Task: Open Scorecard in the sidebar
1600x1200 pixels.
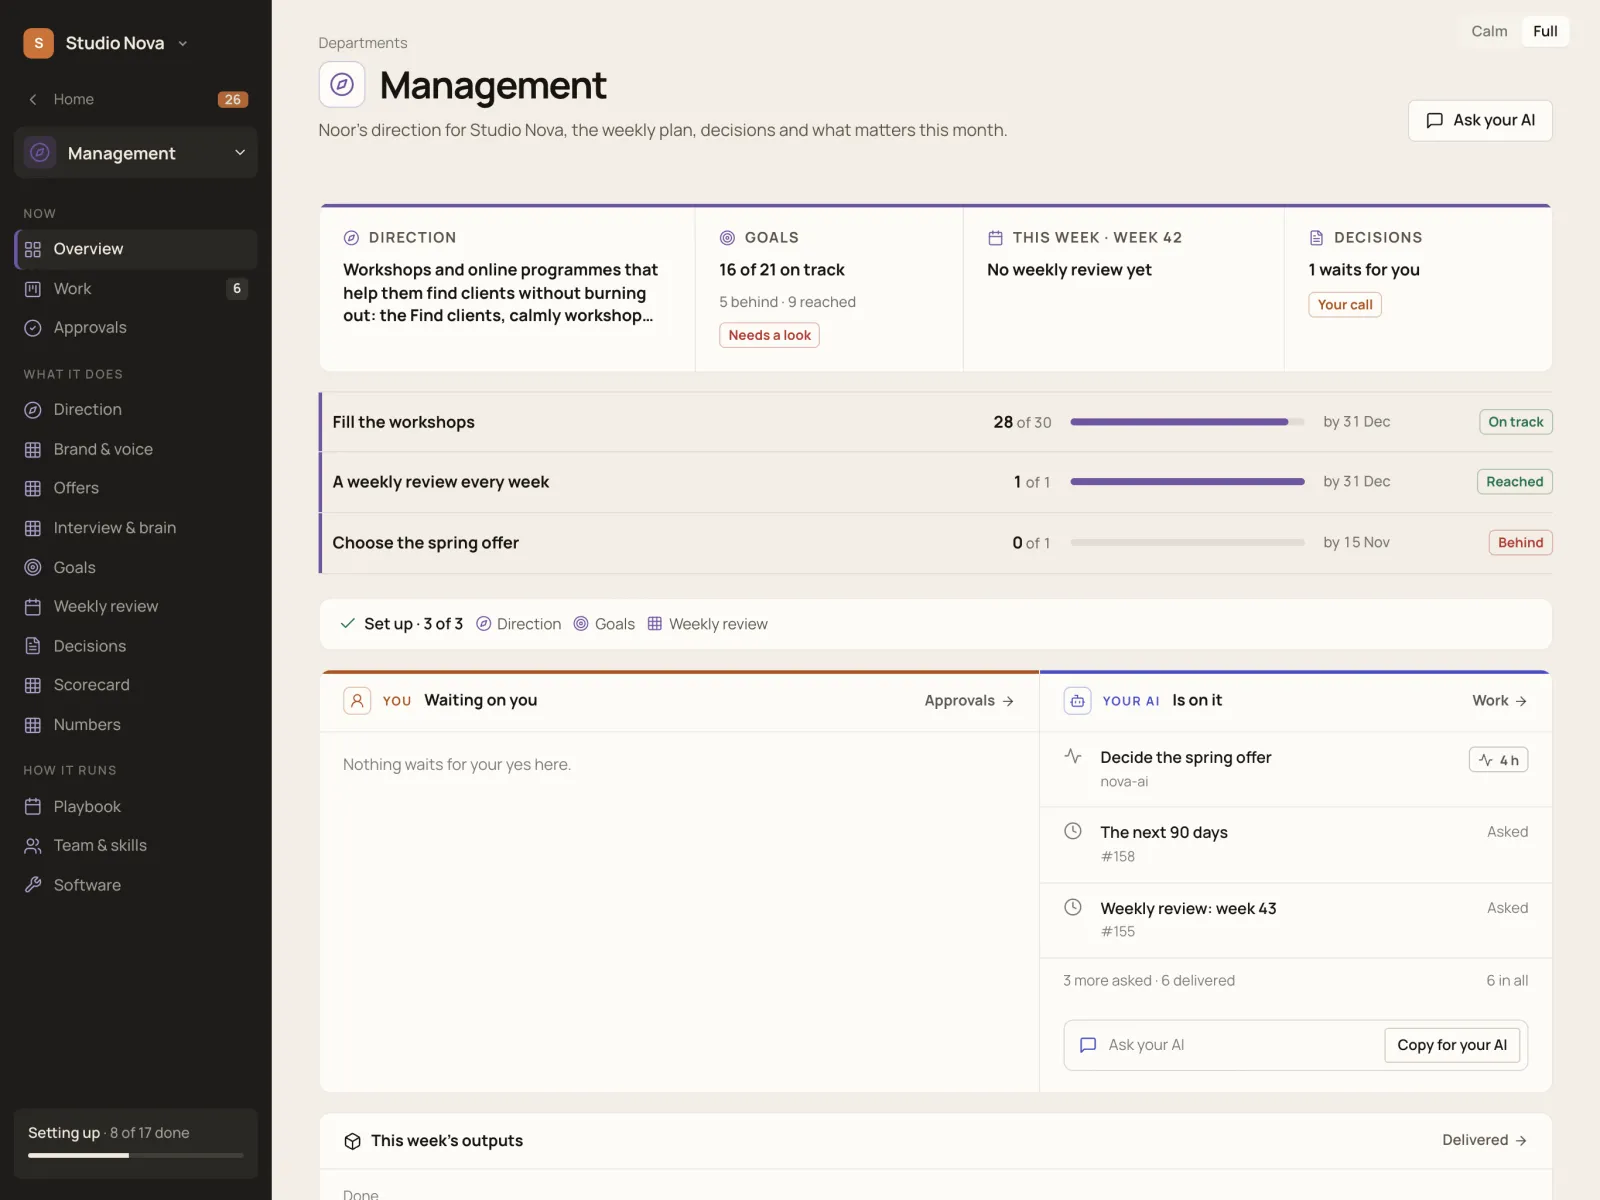Action: click(x=136, y=685)
